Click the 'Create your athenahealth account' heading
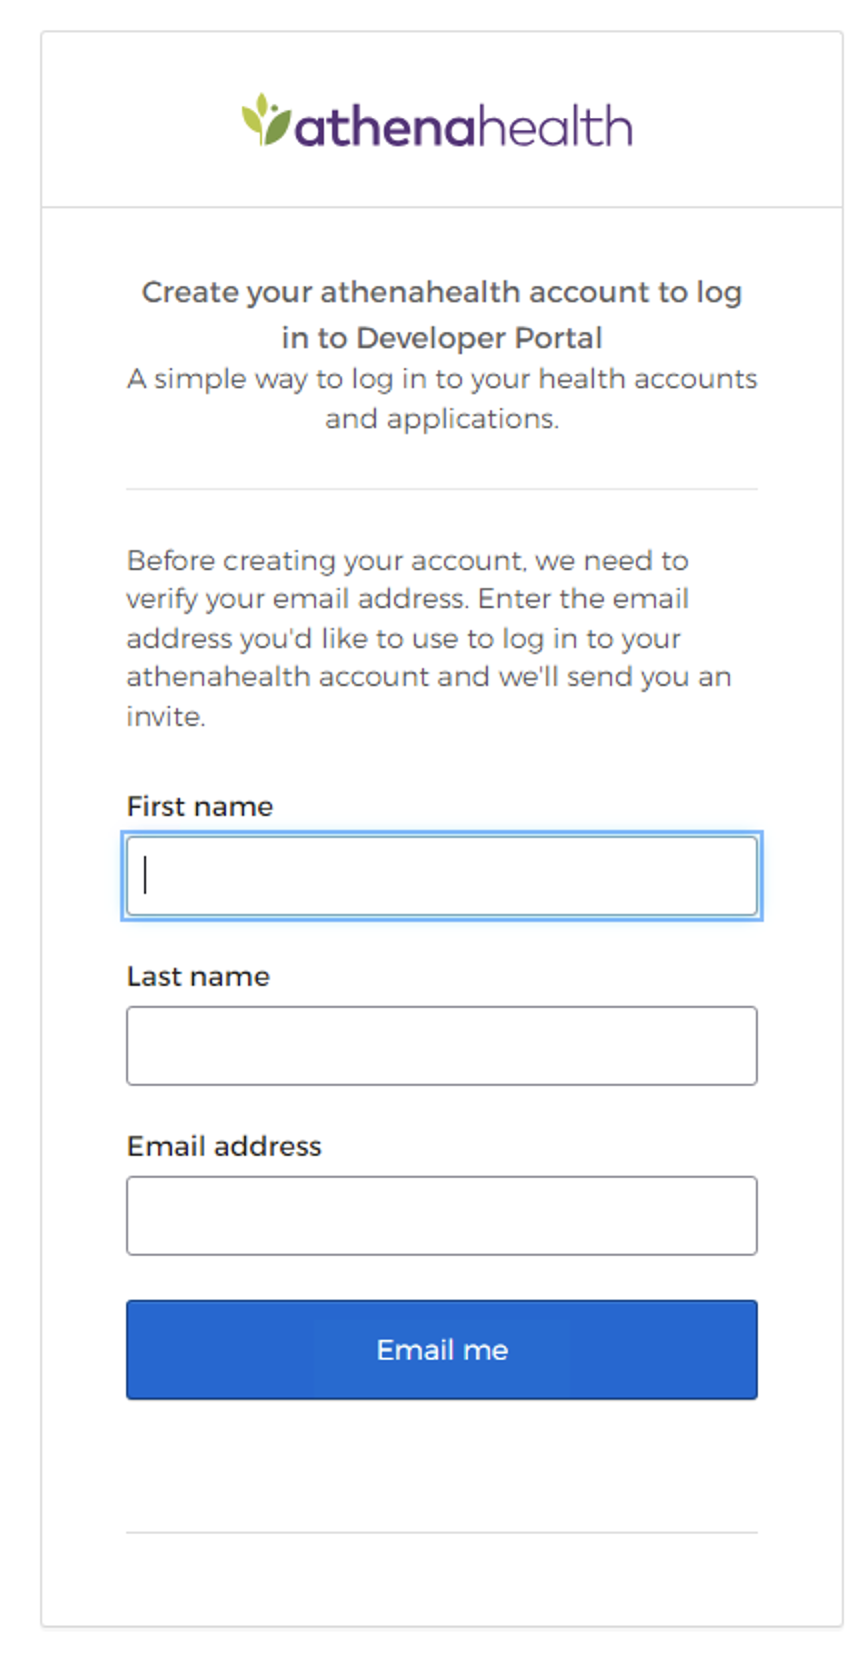 tap(442, 315)
